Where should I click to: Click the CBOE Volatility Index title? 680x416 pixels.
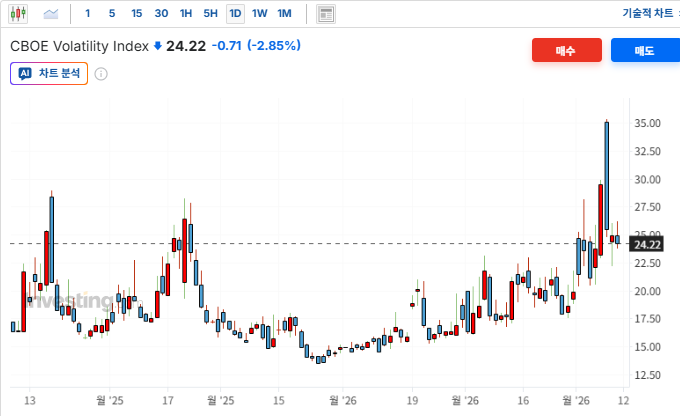79,46
